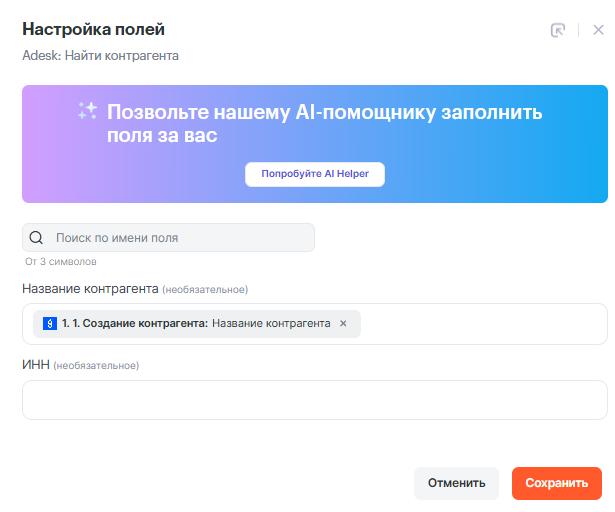Image resolution: width=615 pixels, height=512 pixels.
Task: Close the Настройка полей dialog
Action: (x=598, y=30)
